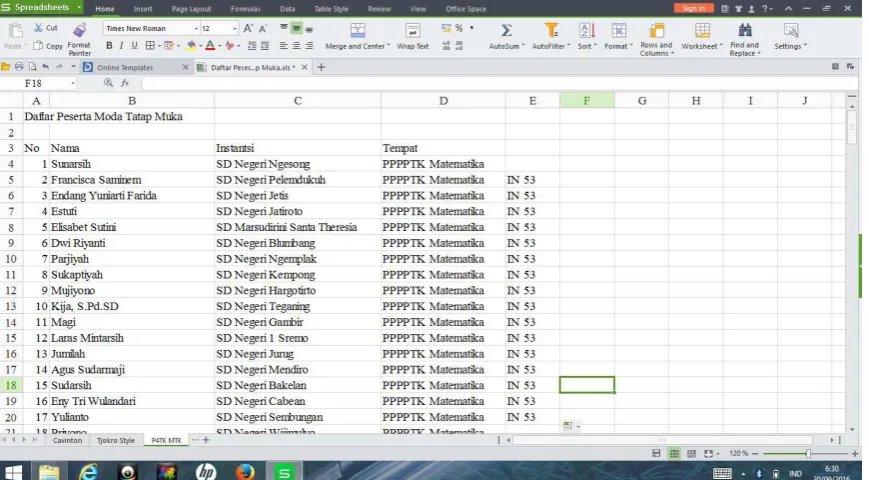Apply right text alignment
This screenshot has height=480, width=869.
(309, 46)
